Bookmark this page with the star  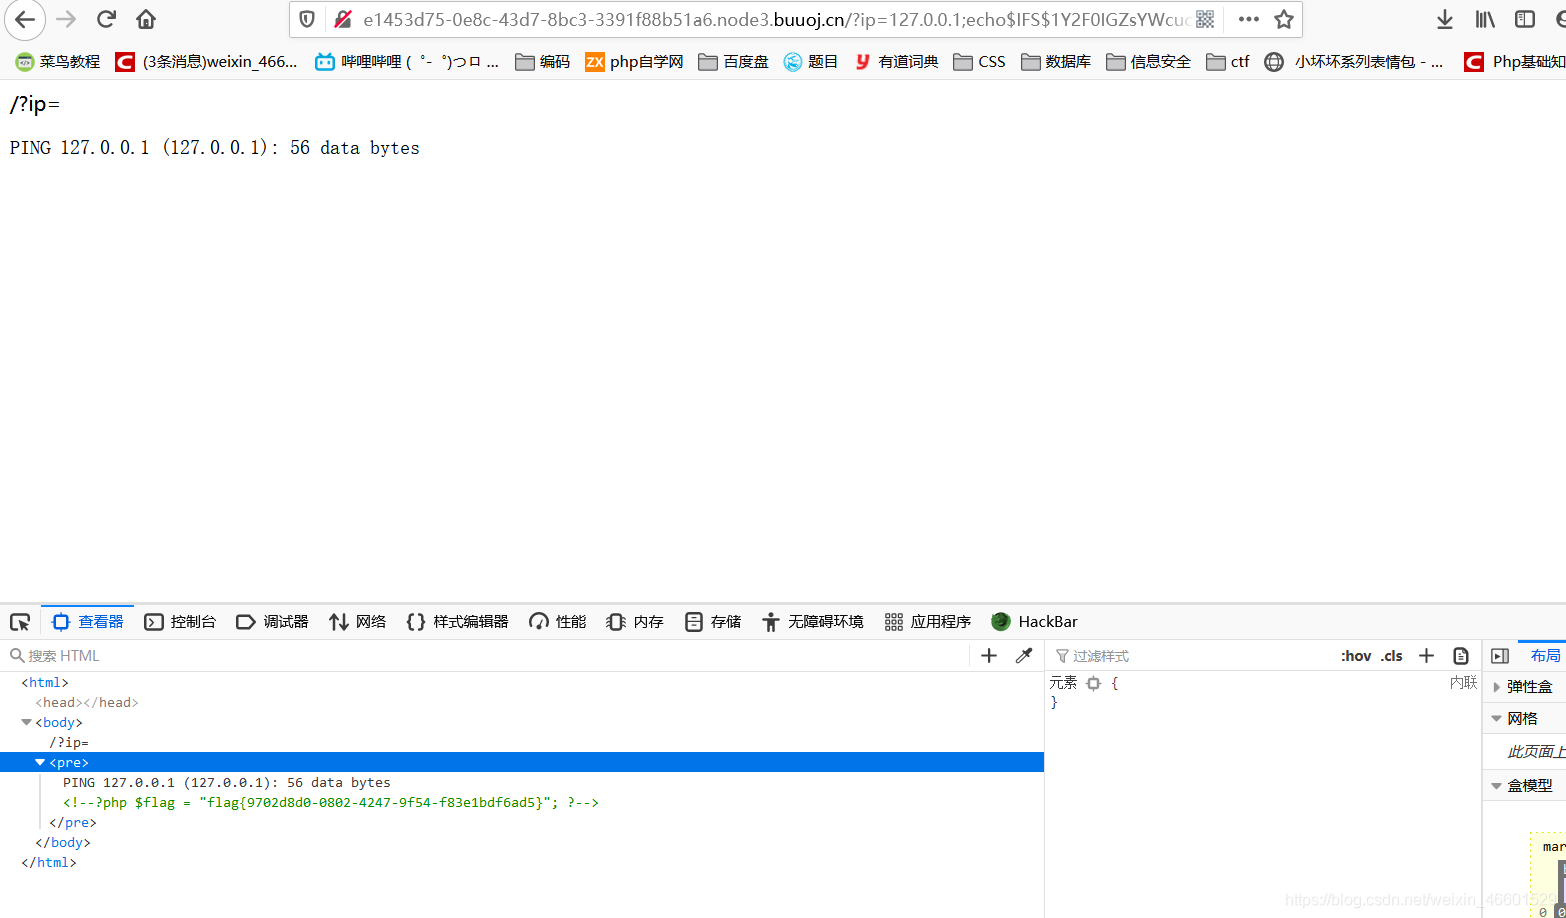[1284, 19]
